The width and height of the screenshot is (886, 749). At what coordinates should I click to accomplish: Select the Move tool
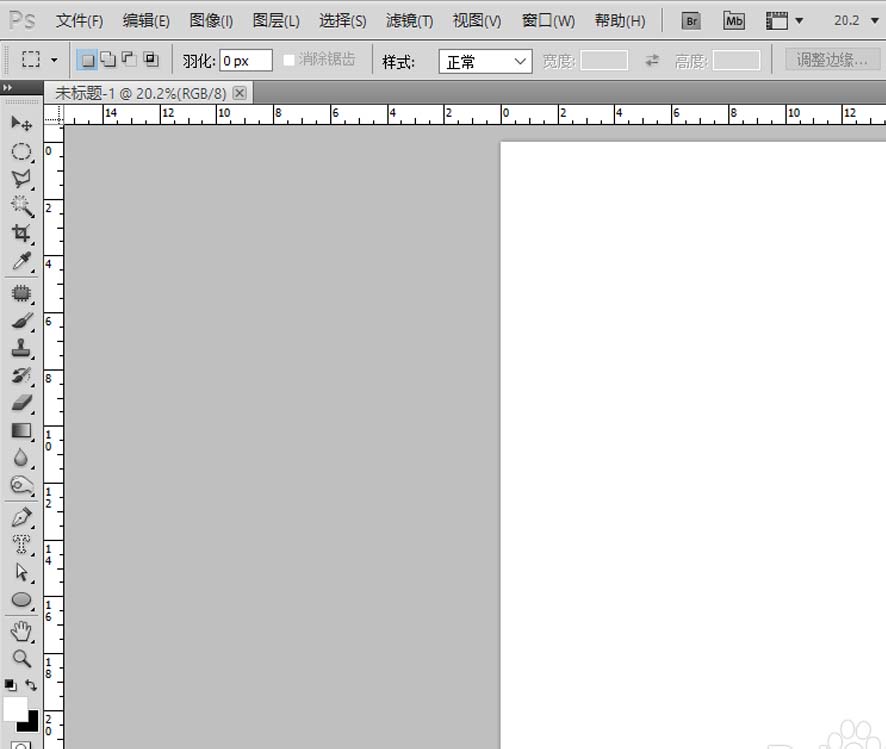coord(22,123)
